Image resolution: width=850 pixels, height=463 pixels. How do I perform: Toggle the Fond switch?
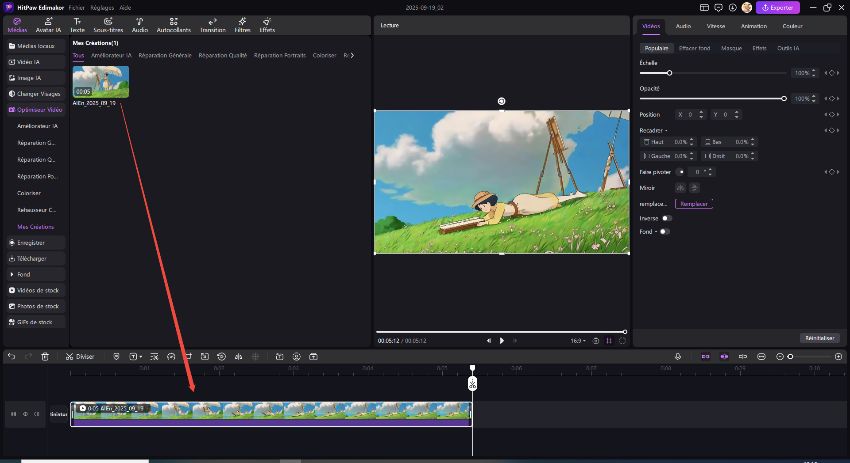coord(664,232)
